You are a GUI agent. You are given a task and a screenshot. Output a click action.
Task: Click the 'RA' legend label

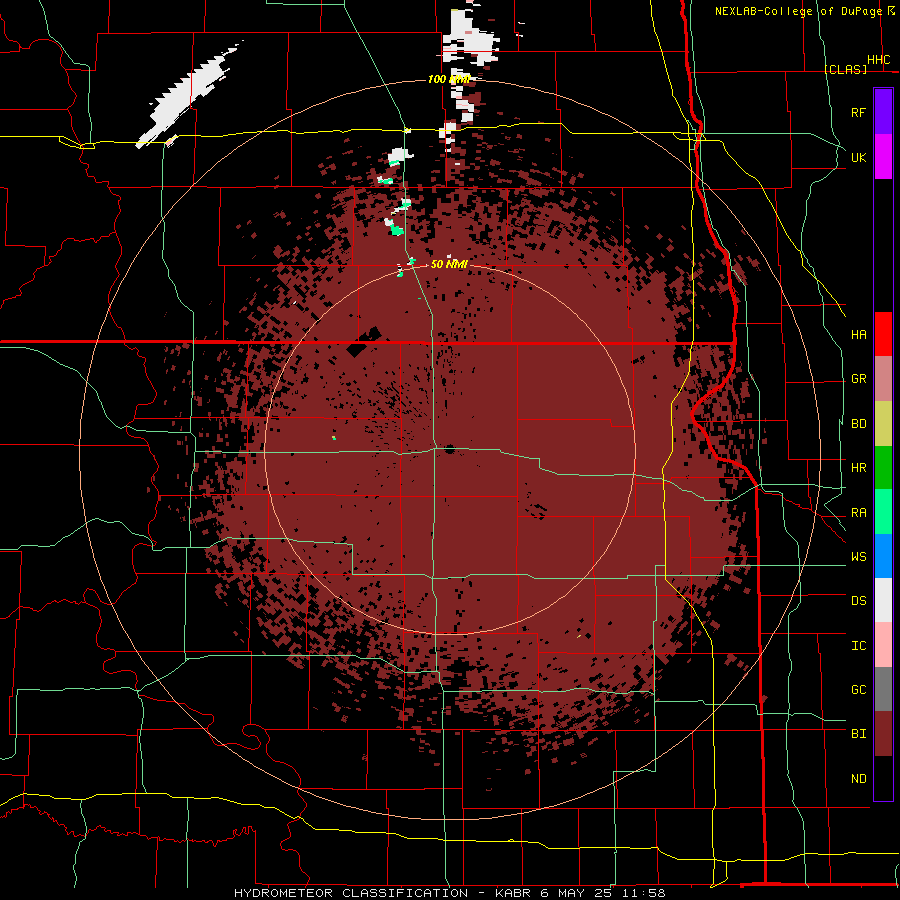pos(858,513)
